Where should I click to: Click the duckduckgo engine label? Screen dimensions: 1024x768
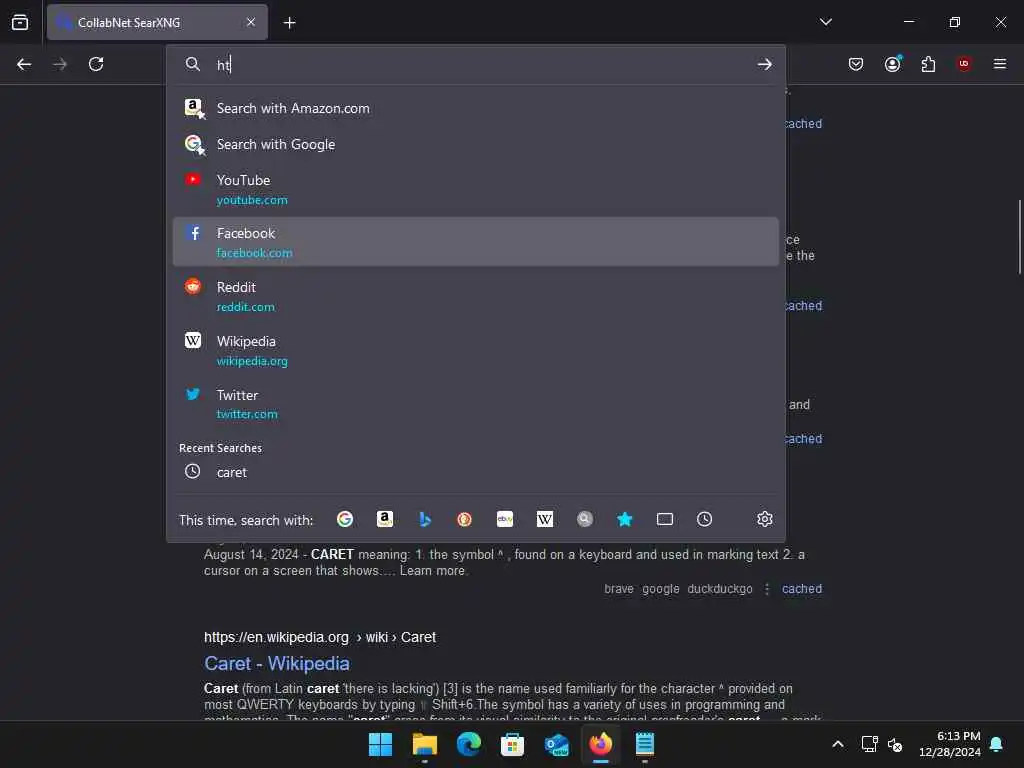[x=720, y=589]
